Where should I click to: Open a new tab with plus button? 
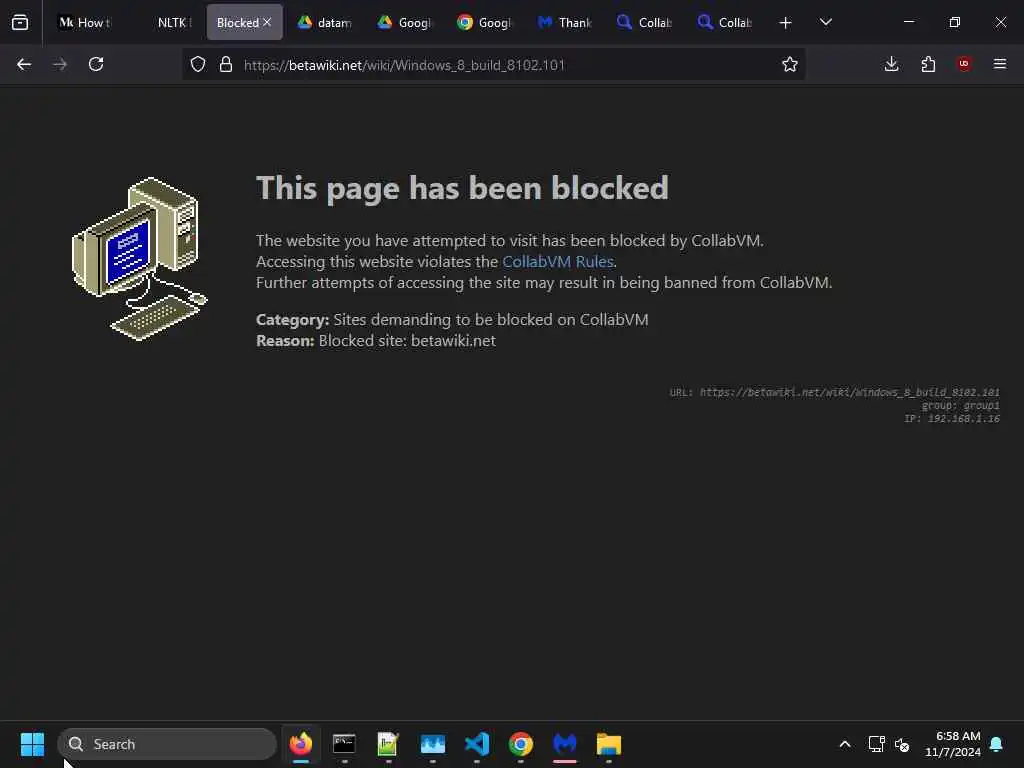point(786,23)
